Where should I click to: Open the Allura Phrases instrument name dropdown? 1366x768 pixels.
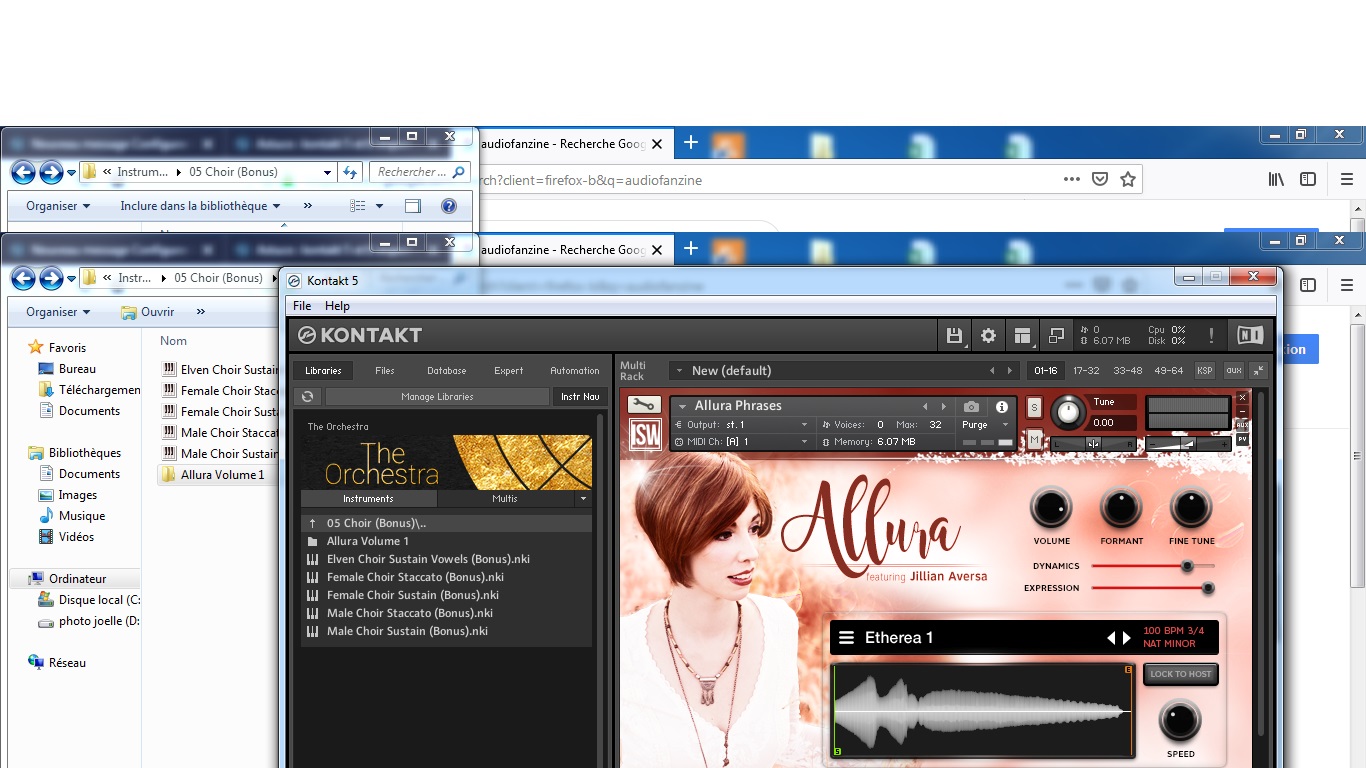pyautogui.click(x=683, y=406)
